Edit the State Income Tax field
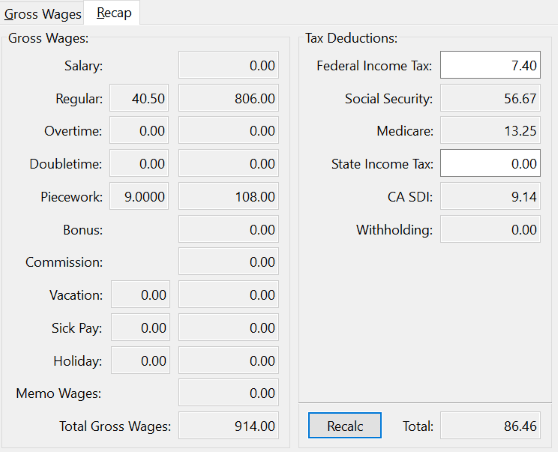558x452 pixels. (490, 163)
